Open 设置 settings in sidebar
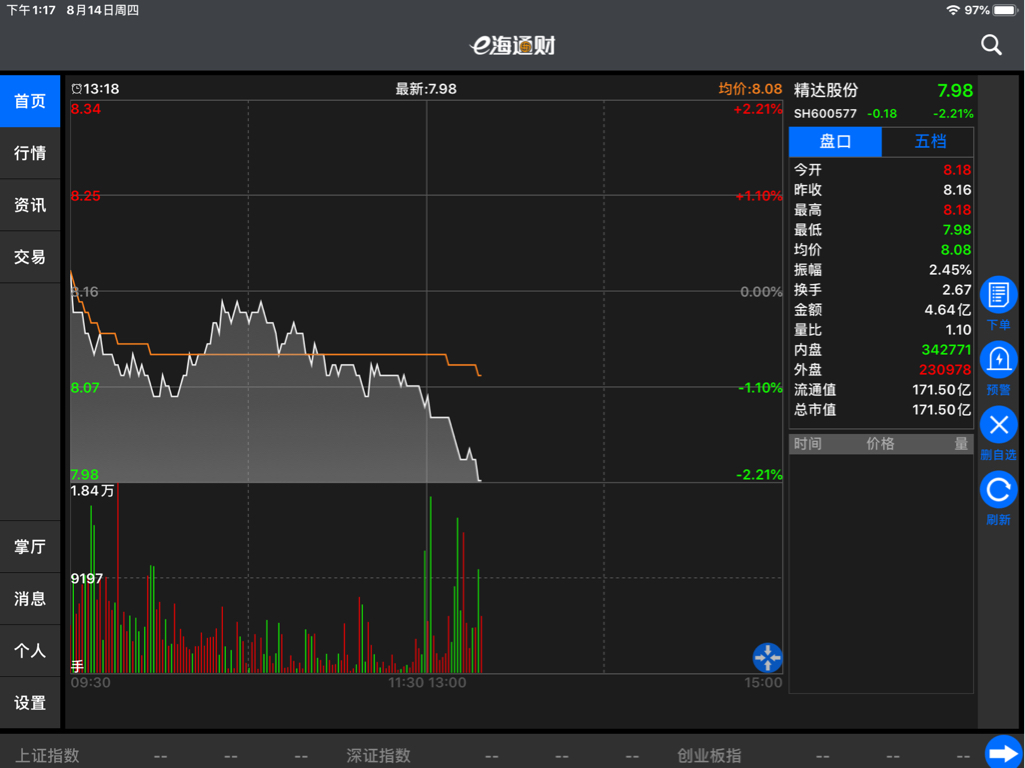This screenshot has height=768, width=1025. (x=30, y=703)
